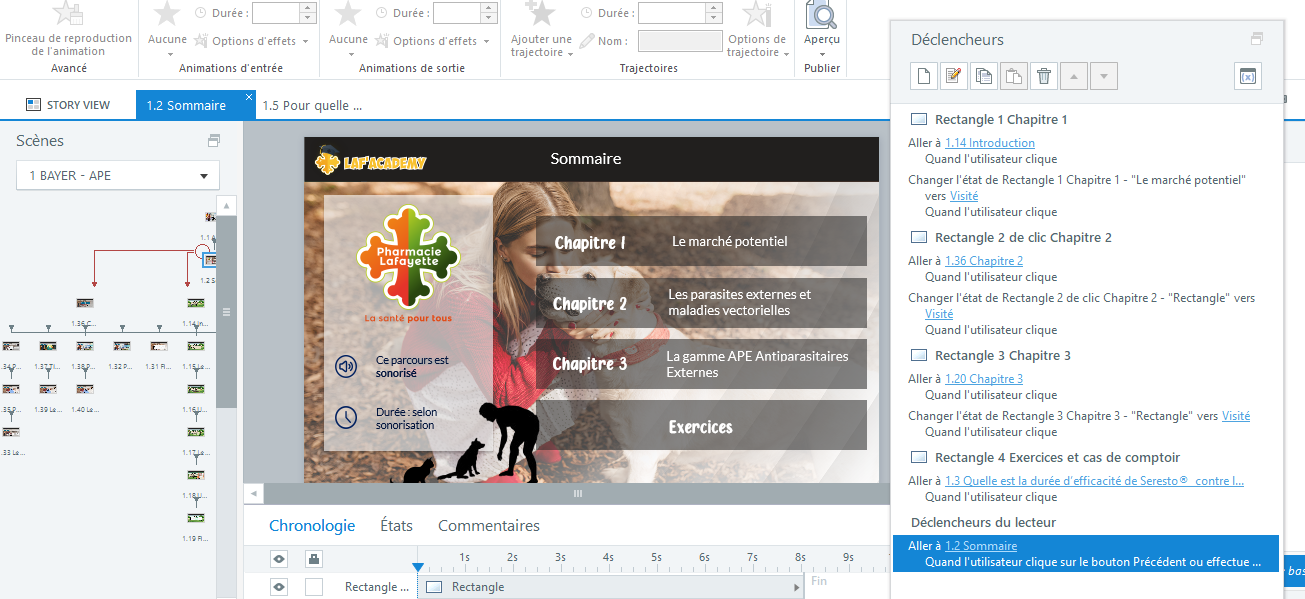The width and height of the screenshot is (1305, 599).
Task: Open the scene dropdown 1 BAYER - APE
Action: pyautogui.click(x=118, y=176)
